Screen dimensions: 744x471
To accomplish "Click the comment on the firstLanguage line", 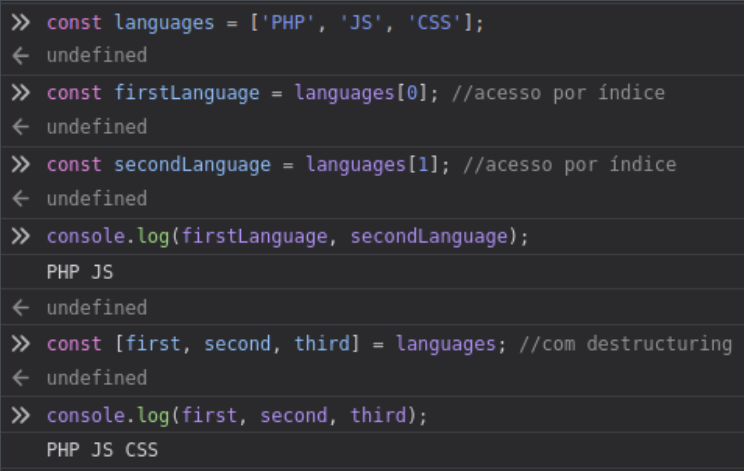I will (557, 93).
